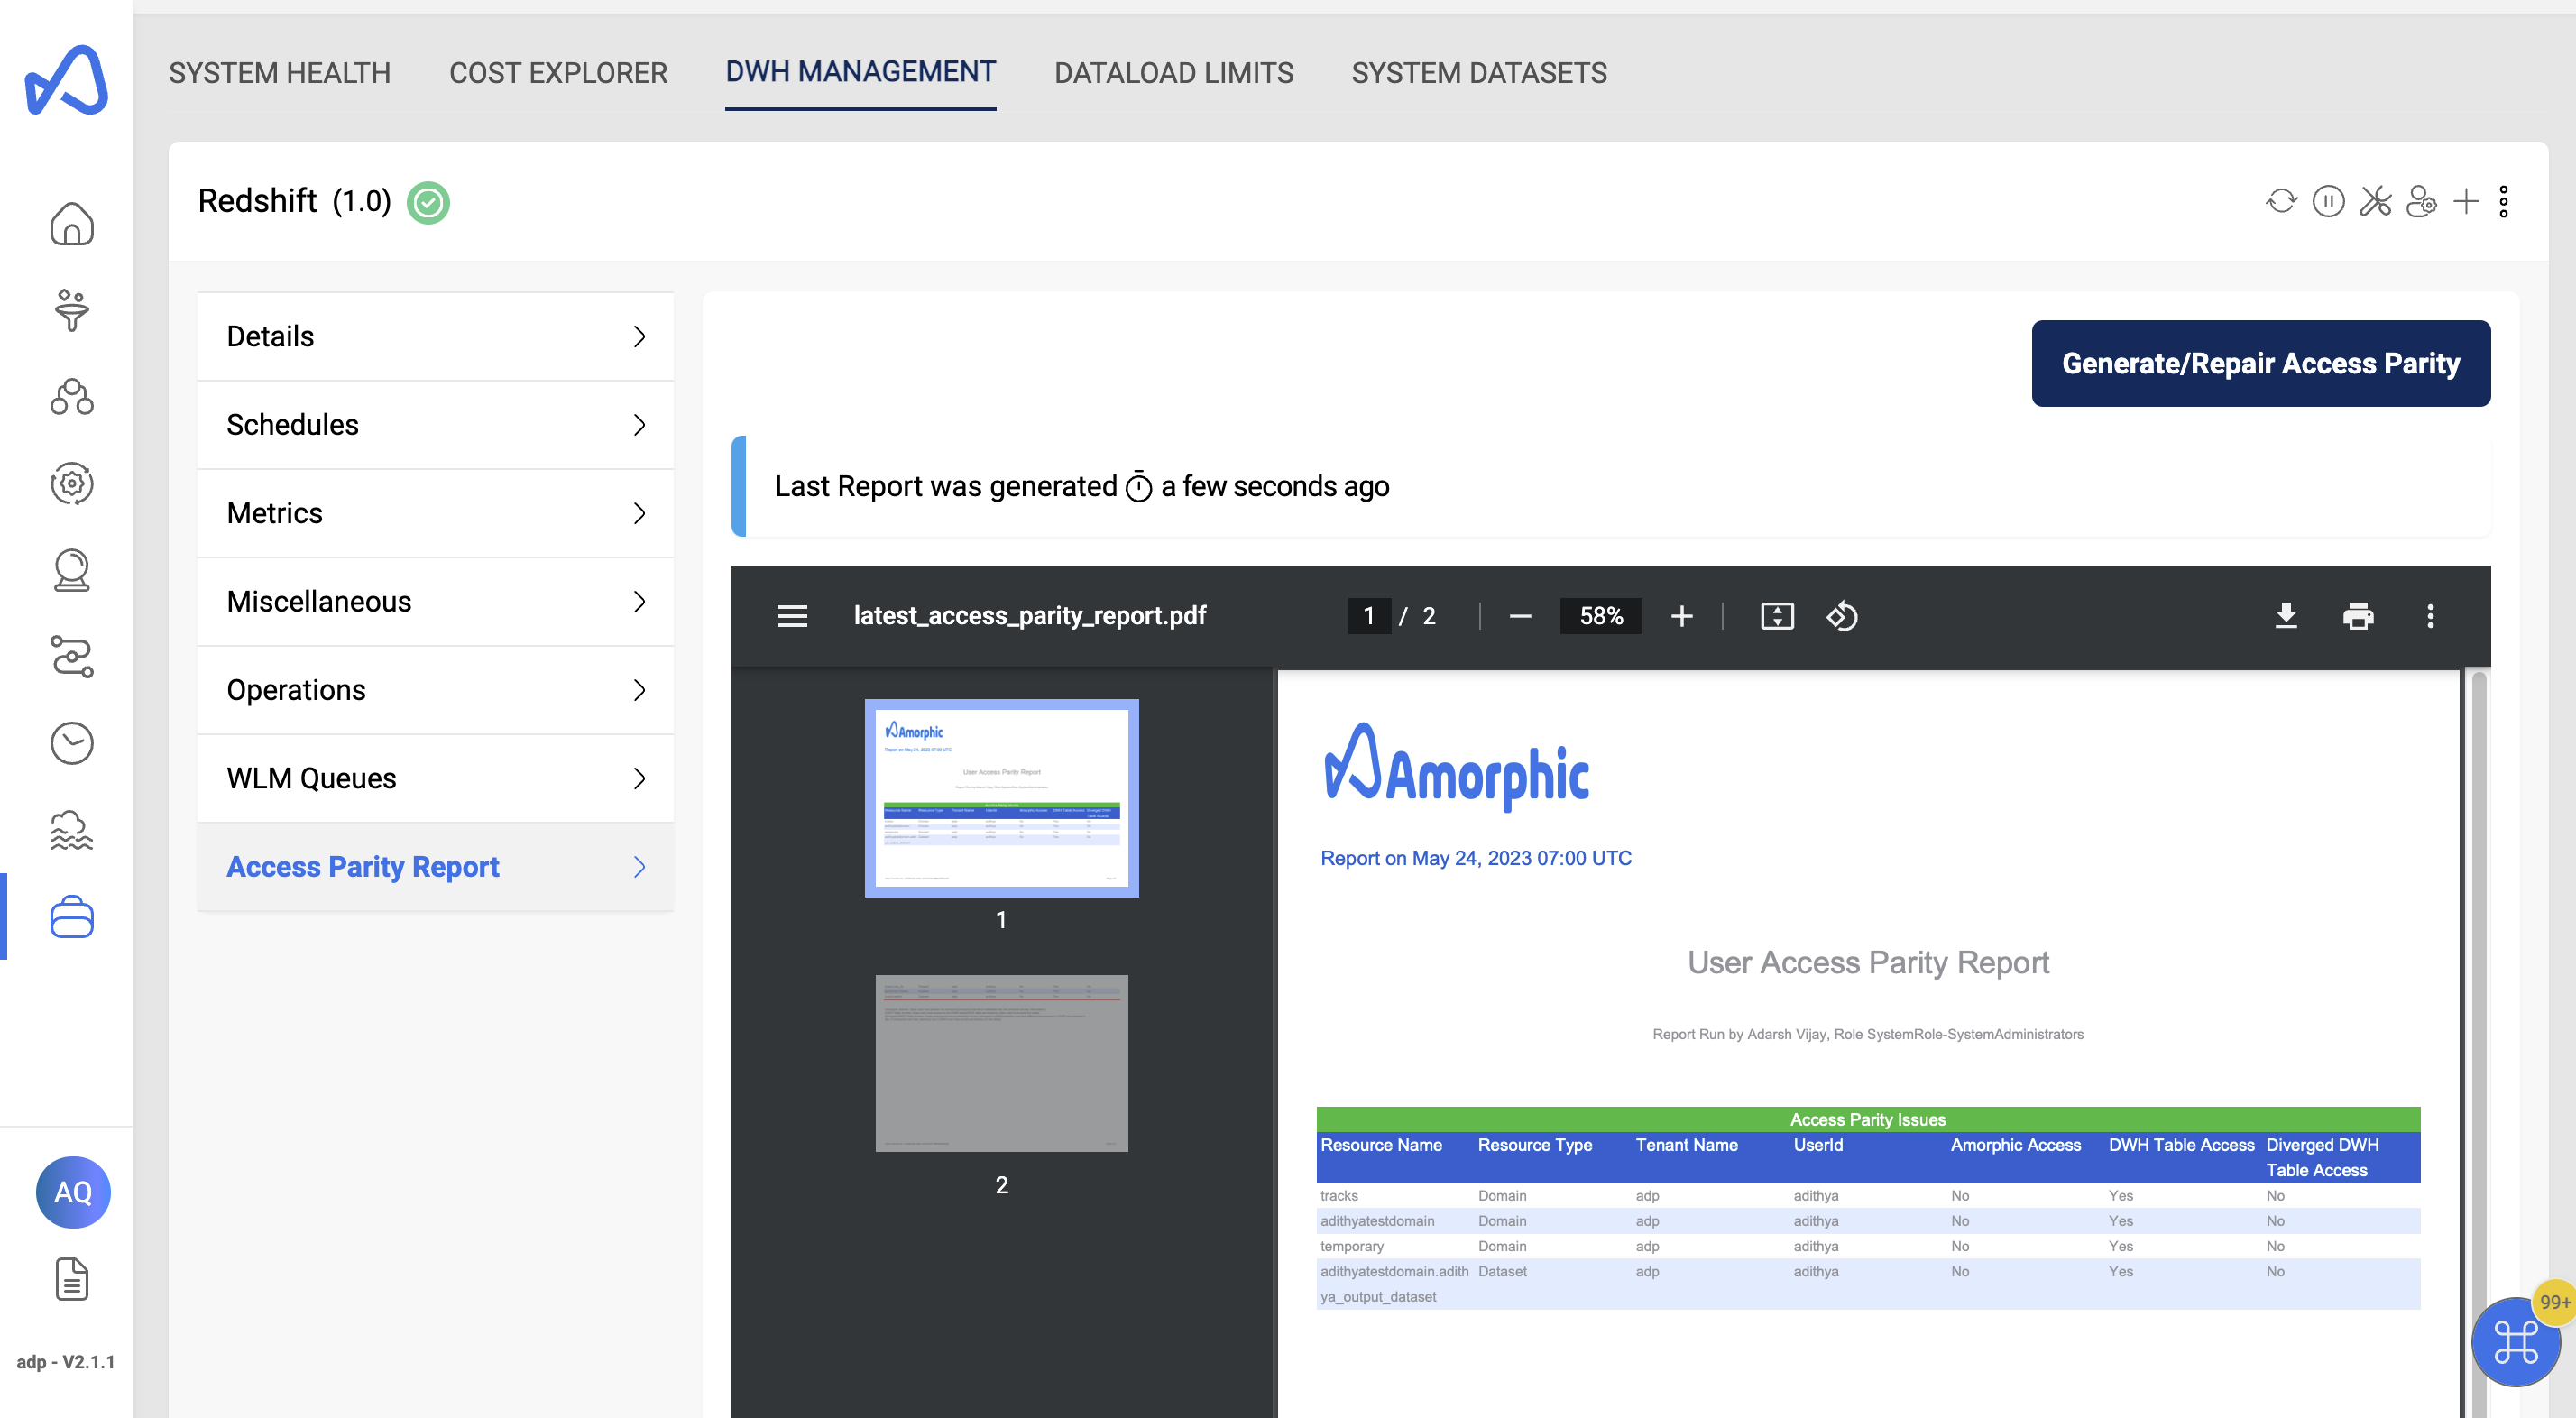The height and width of the screenshot is (1418, 2576).
Task: Expand the Miscellaneous section
Action: [435, 601]
